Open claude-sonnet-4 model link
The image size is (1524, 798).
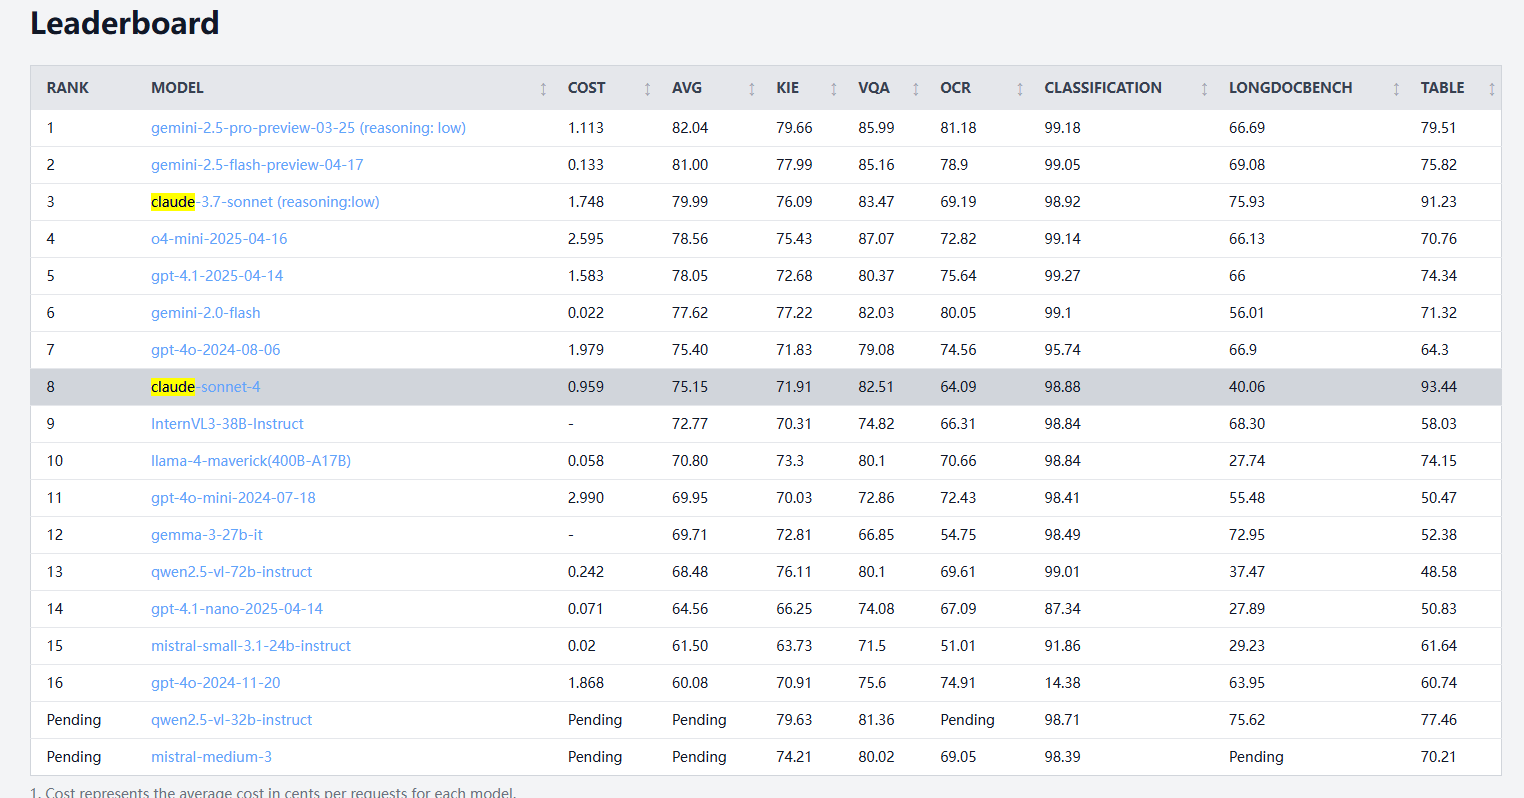click(206, 387)
